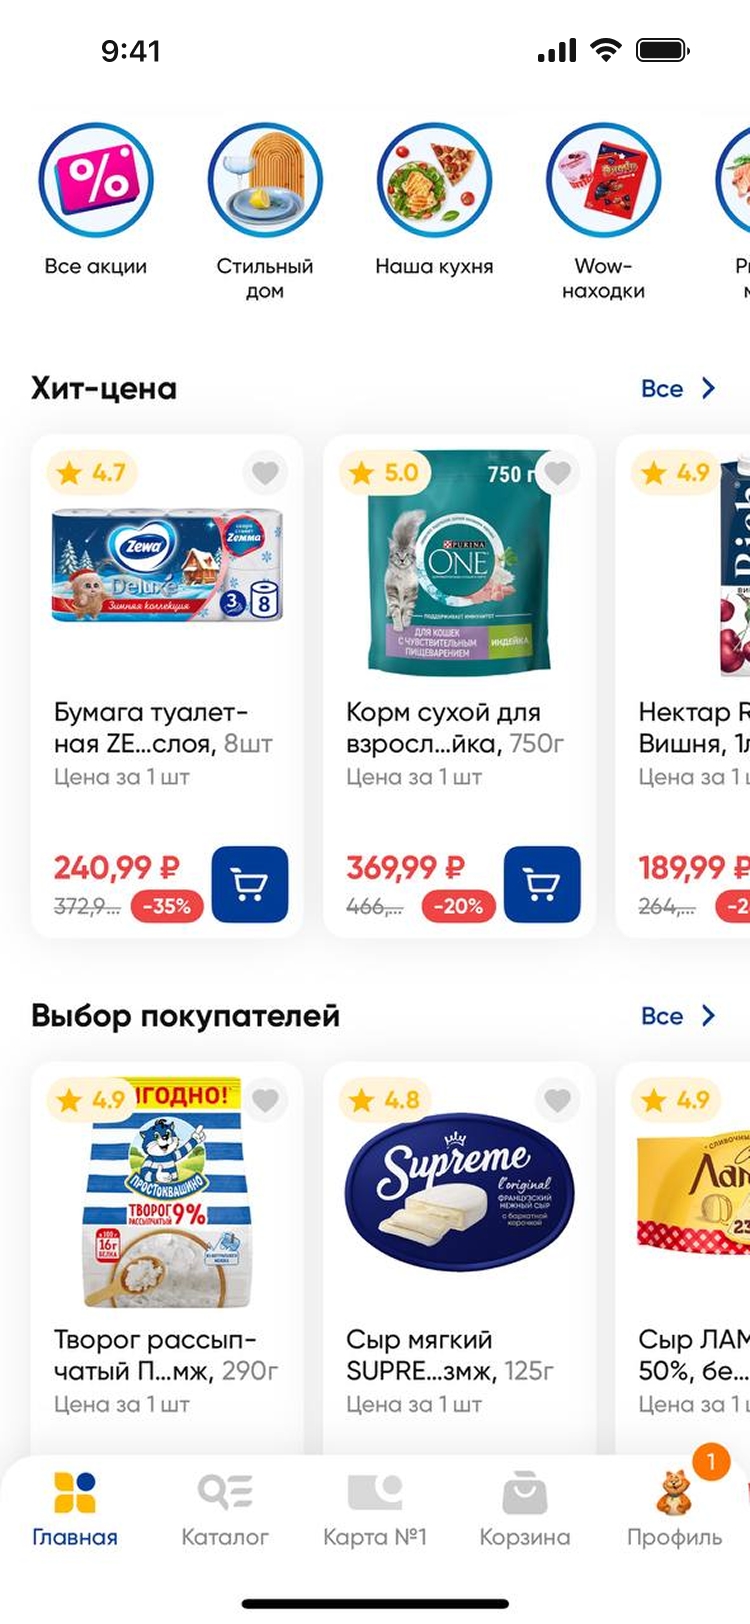Open the Profile hamster icon
The width and height of the screenshot is (750, 1624).
[x=674, y=1494]
